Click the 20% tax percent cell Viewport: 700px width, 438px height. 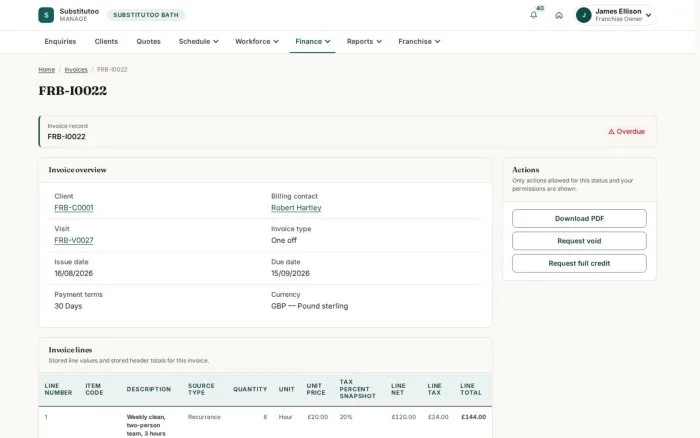click(x=346, y=417)
